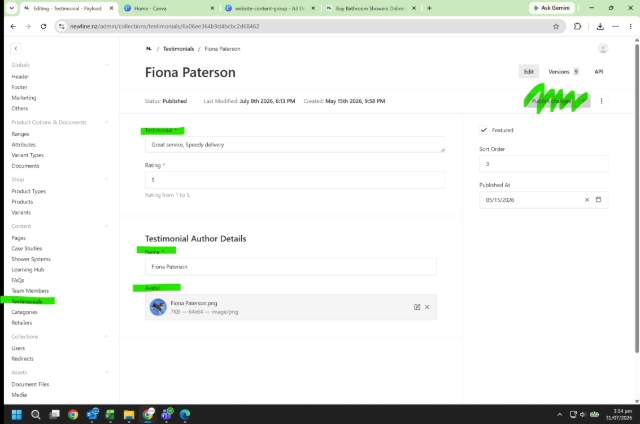Click into the Testimonial text area
Screen dimensions: 640x424
click(x=295, y=144)
